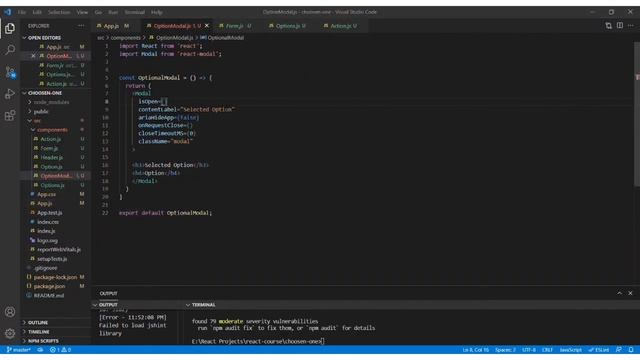Open the Explorer view in activity bar
Viewport: 640px width, 360px height.
pos(10,28)
